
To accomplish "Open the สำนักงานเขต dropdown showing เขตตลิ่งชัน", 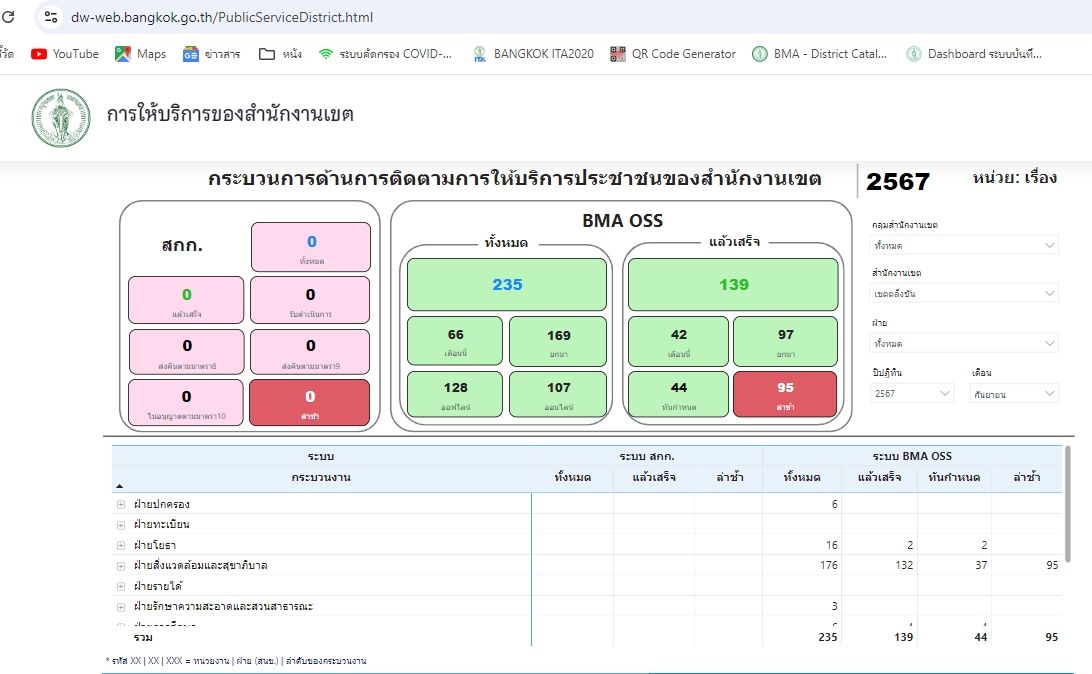I will click(964, 293).
